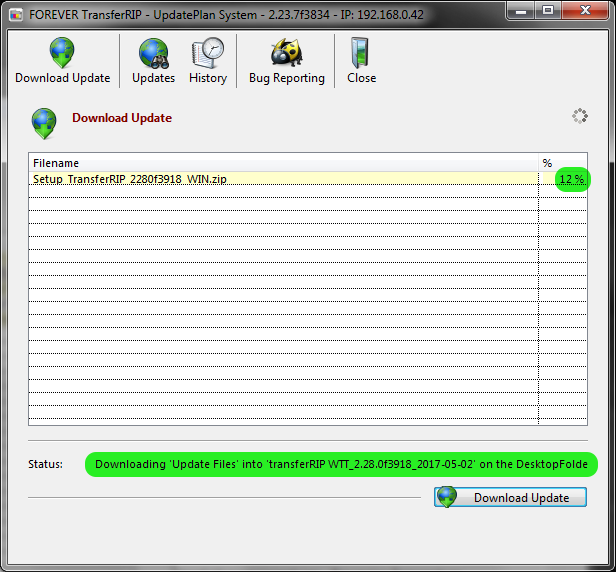This screenshot has width=616, height=572.
Task: Click the Download Update button at bottom
Action: (510, 497)
